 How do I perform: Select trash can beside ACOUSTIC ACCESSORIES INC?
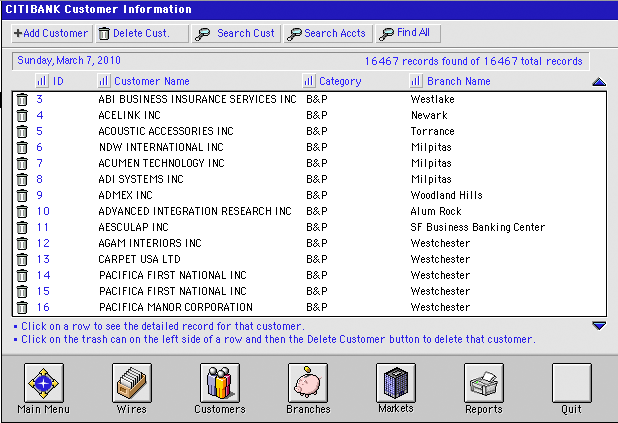[22, 131]
